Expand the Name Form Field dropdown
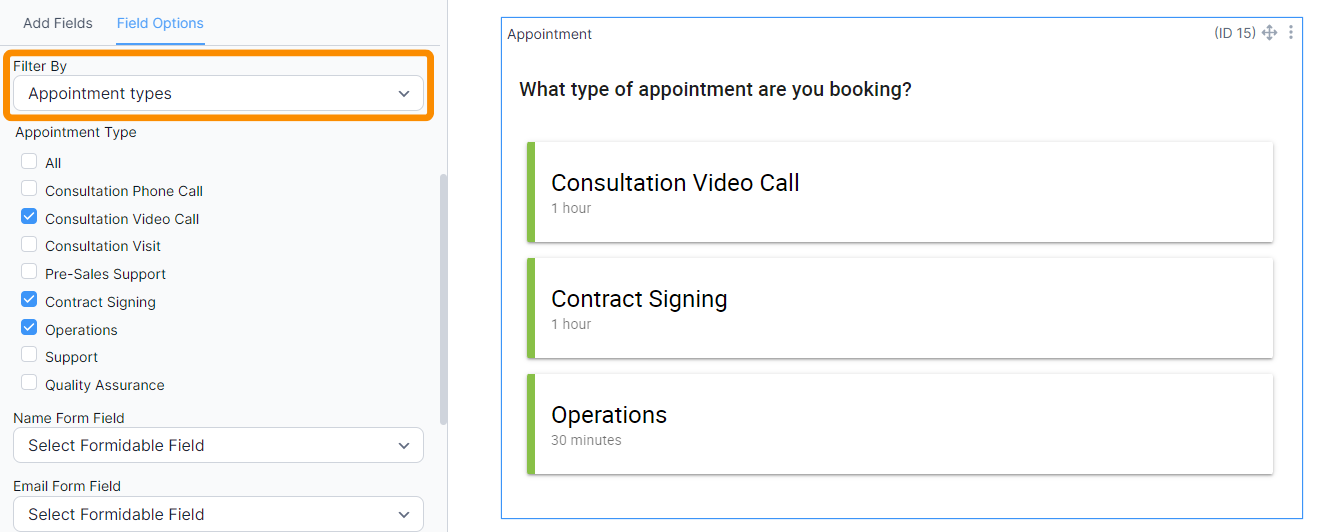Image resolution: width=1327 pixels, height=532 pixels. [x=218, y=446]
